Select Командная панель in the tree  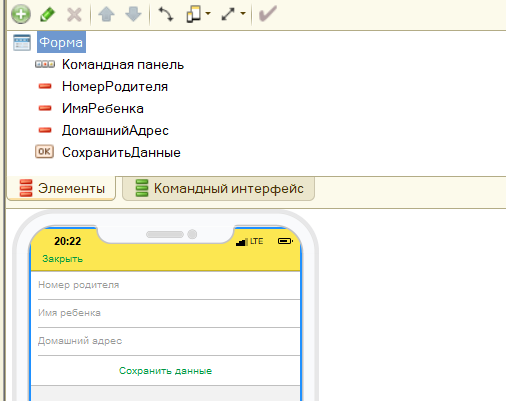coord(123,65)
